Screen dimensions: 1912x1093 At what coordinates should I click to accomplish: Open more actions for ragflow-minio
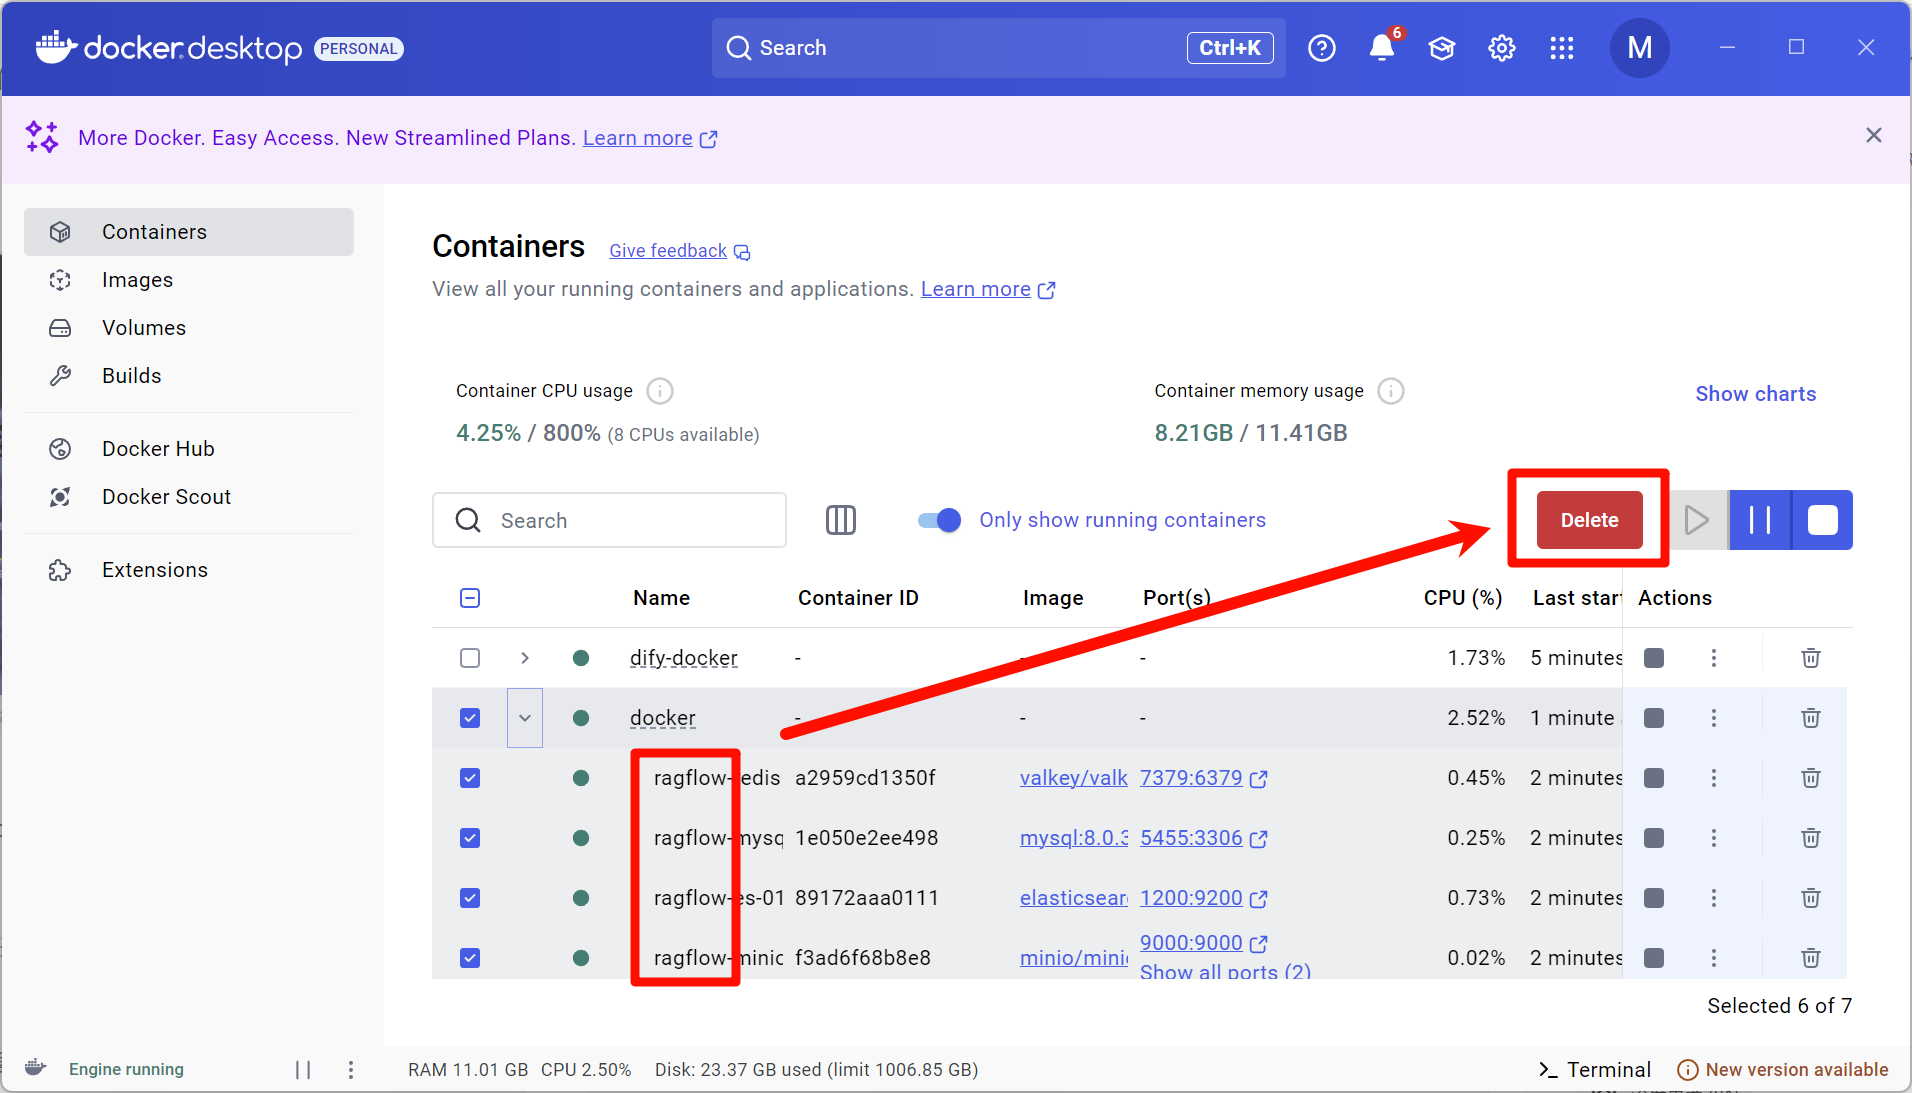[1714, 958]
